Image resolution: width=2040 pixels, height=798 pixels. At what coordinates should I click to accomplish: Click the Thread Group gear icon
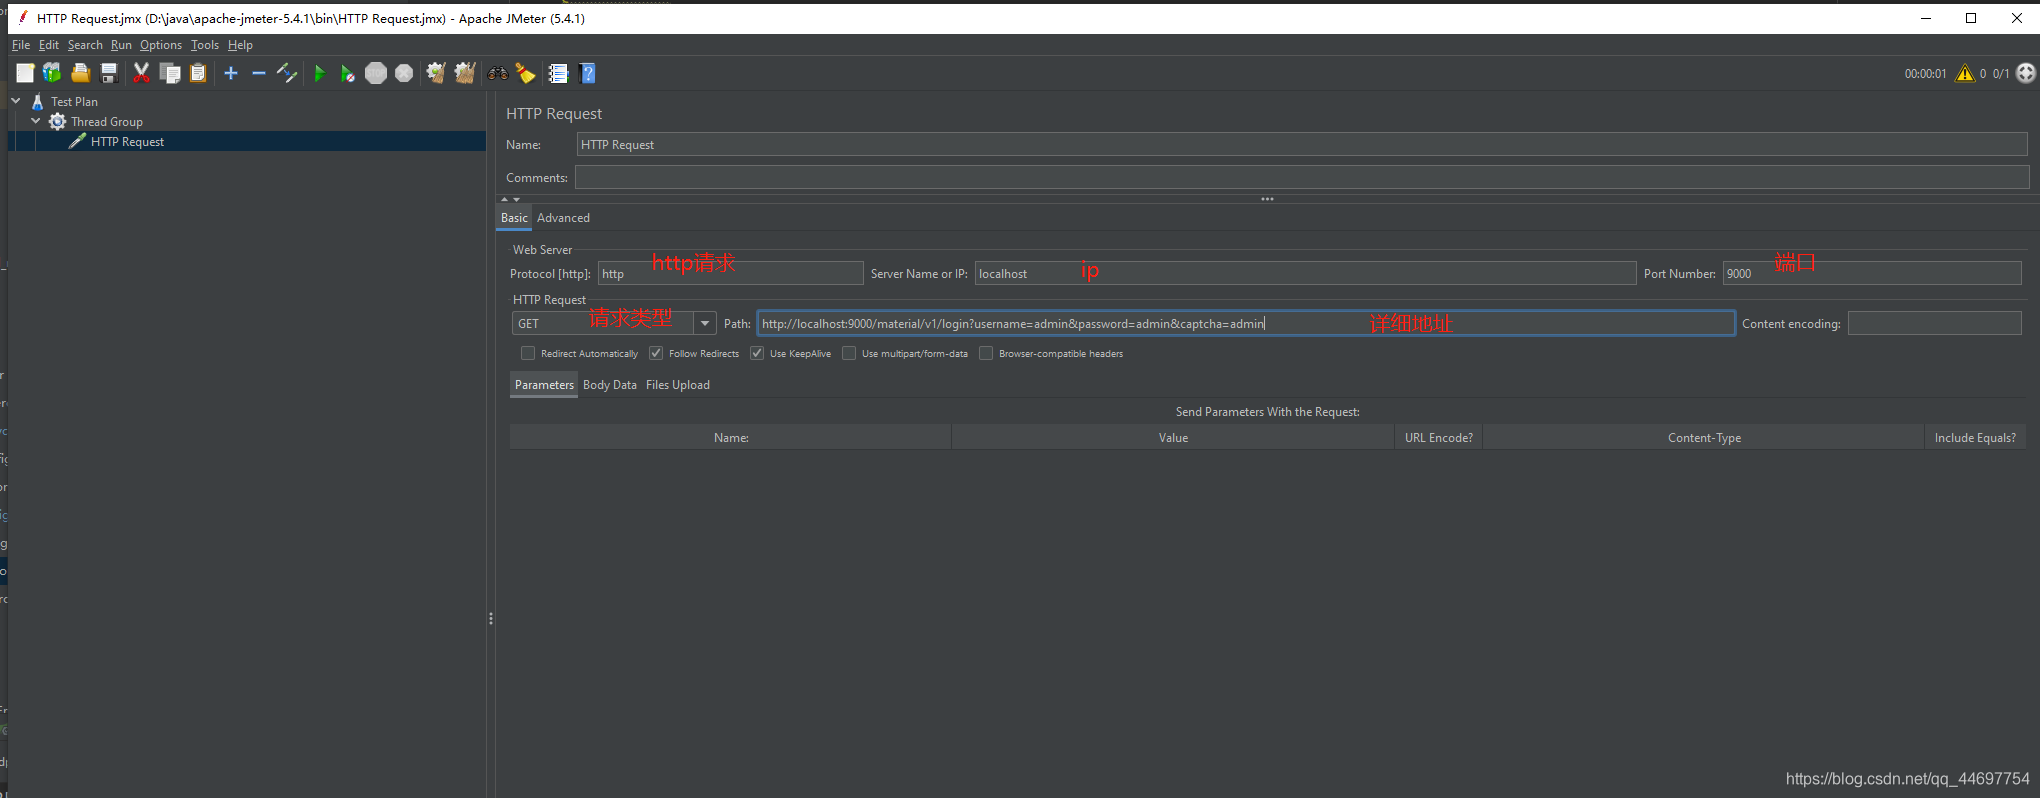tap(58, 121)
